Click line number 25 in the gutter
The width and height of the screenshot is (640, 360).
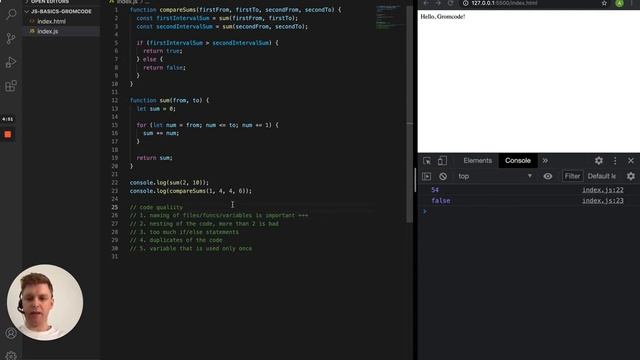pyautogui.click(x=115, y=207)
